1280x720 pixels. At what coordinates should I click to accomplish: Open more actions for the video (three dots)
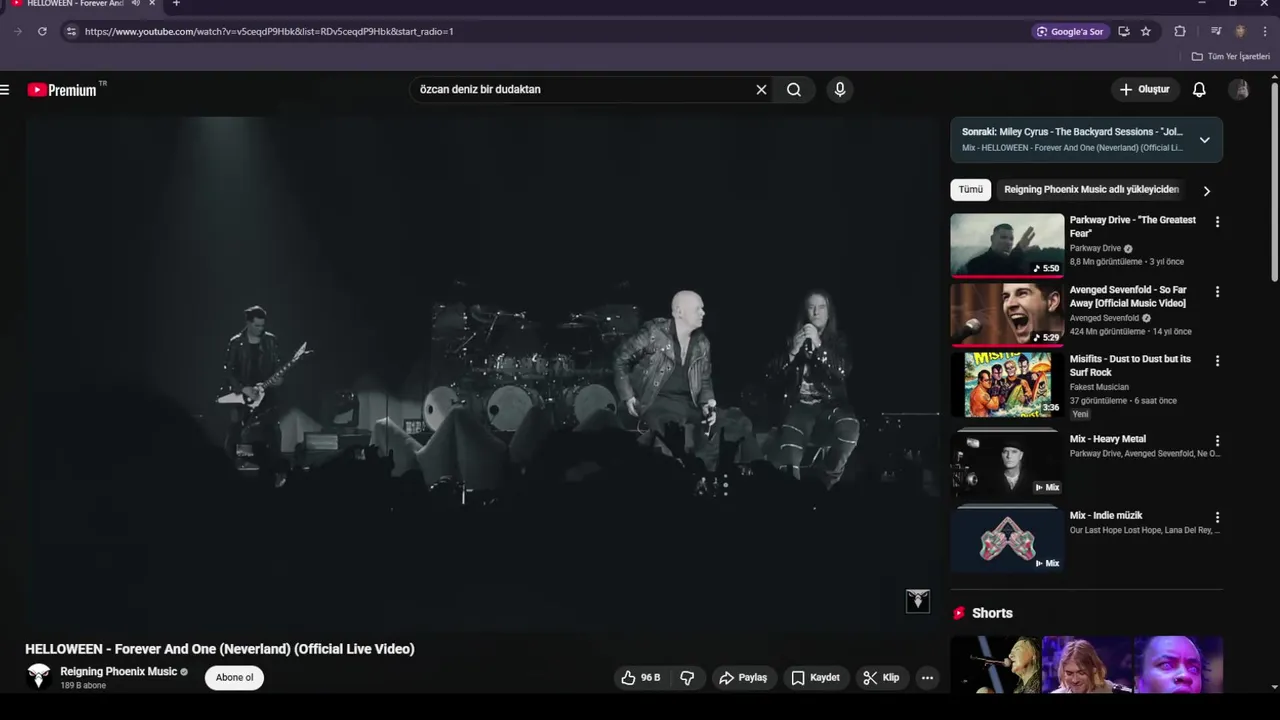pos(927,677)
